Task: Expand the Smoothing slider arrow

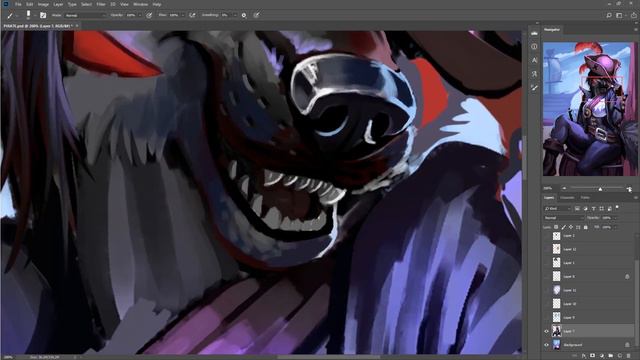Action: pyautogui.click(x=235, y=15)
